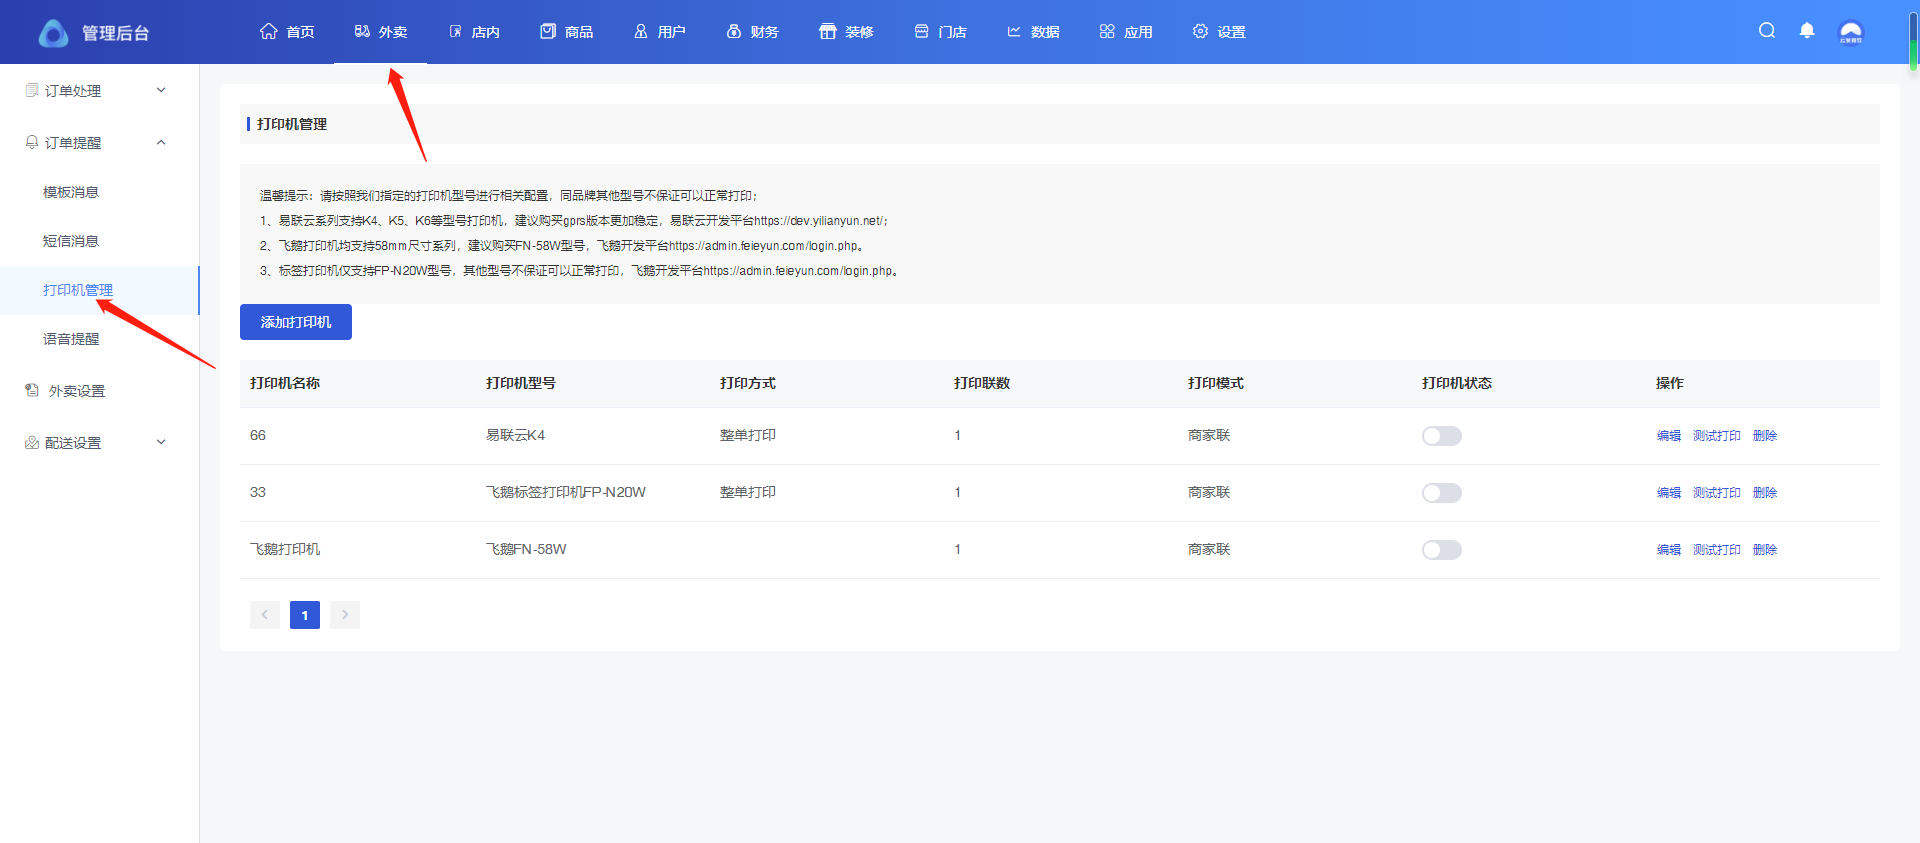Screen dimensions: 1920x843
Task: Click the search magnifier icon in header
Action: click(x=1767, y=31)
